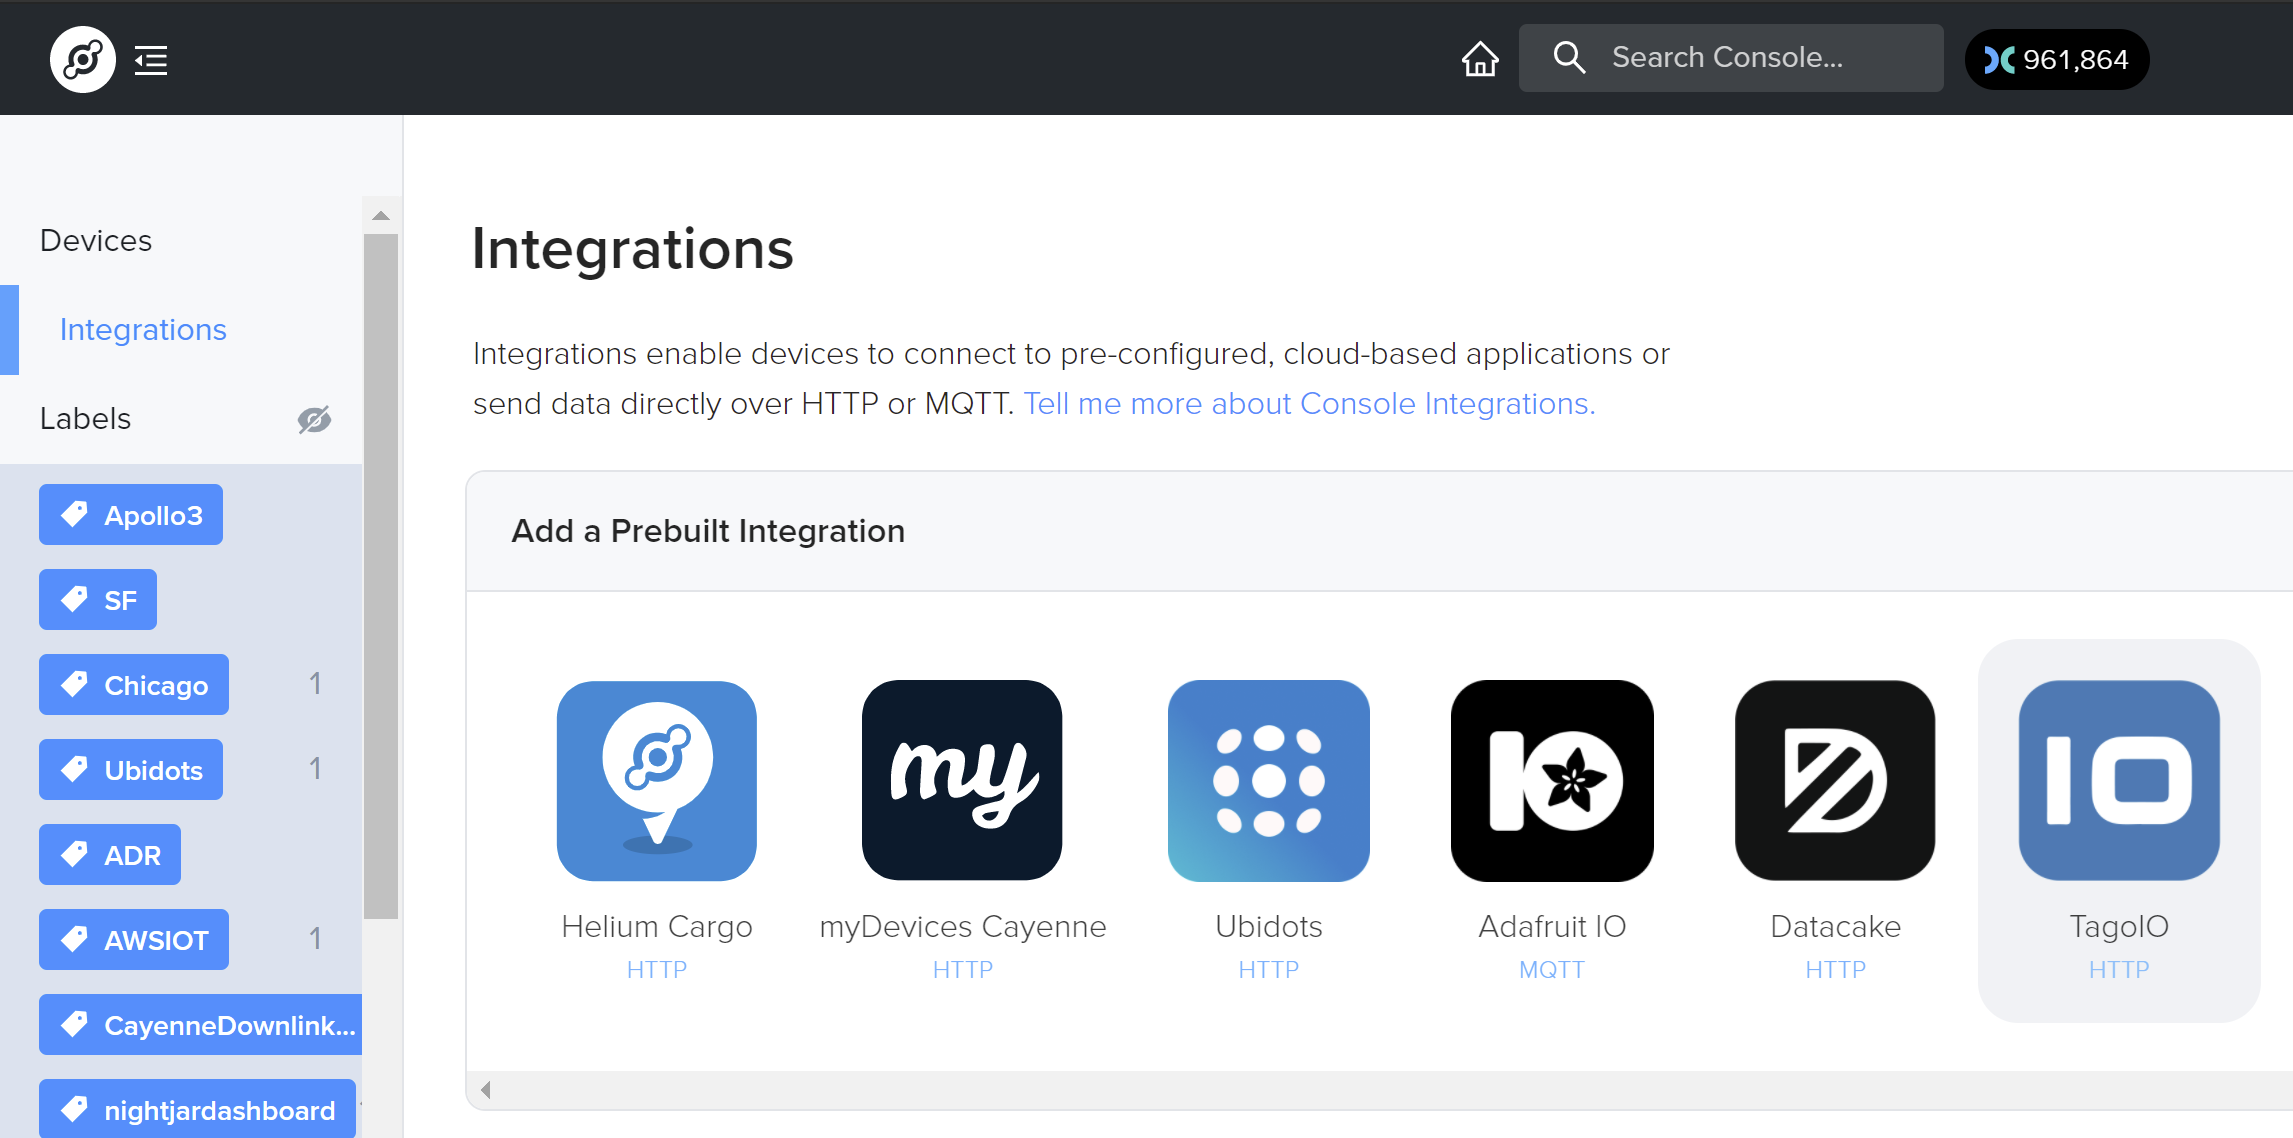Choose the Helium Cargo integration icon
Screen dimensions: 2293x1138
point(657,781)
